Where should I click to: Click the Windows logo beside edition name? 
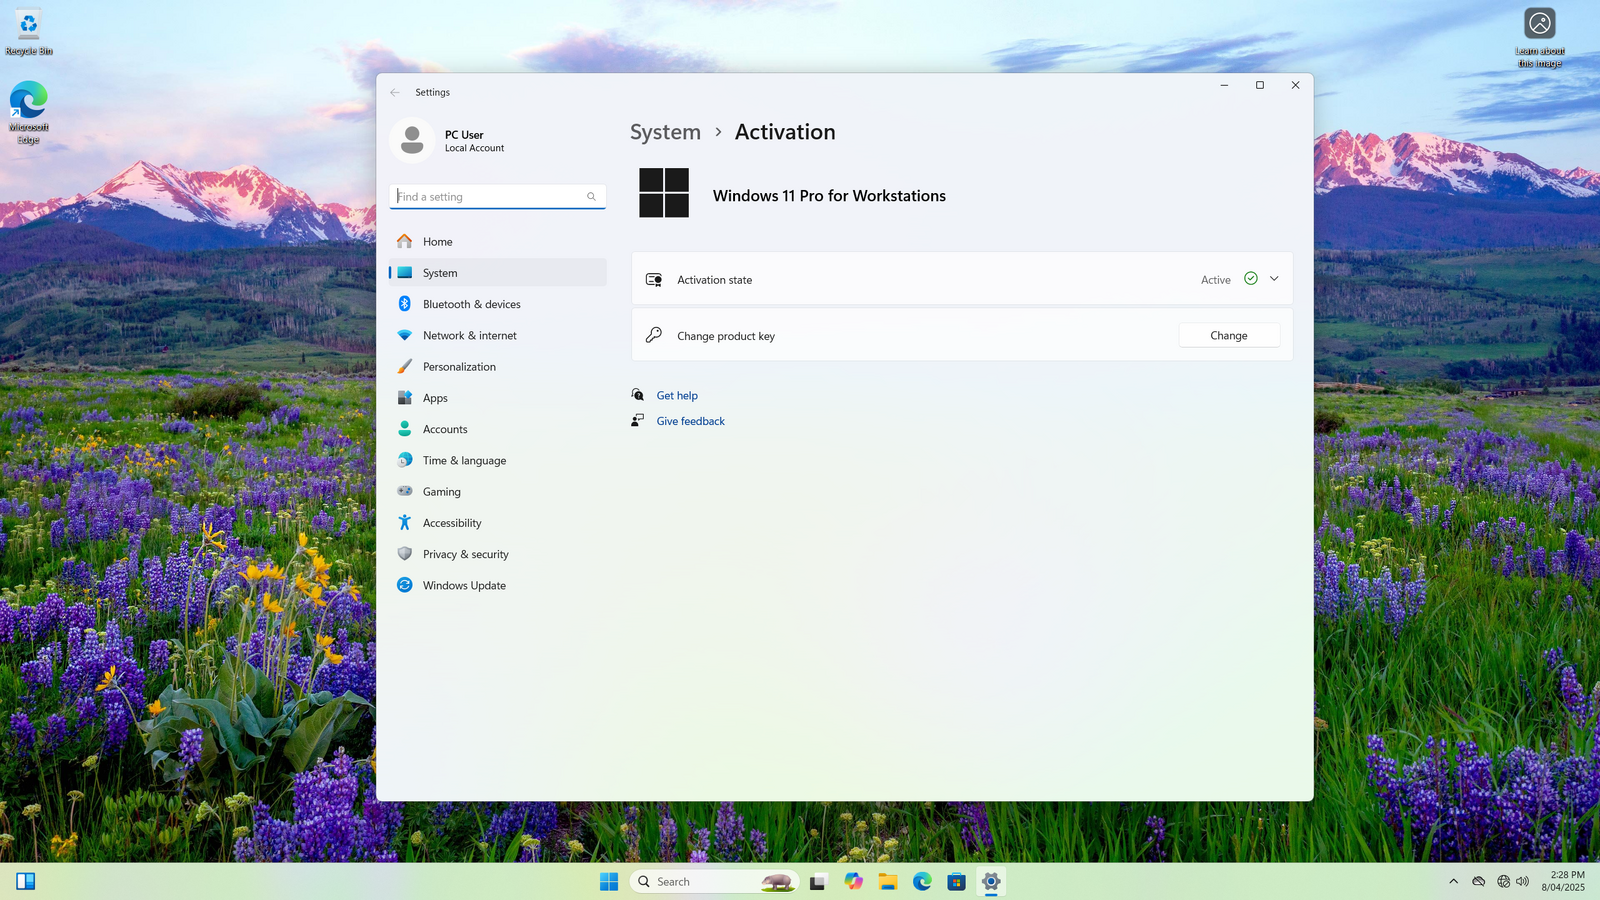pos(664,193)
